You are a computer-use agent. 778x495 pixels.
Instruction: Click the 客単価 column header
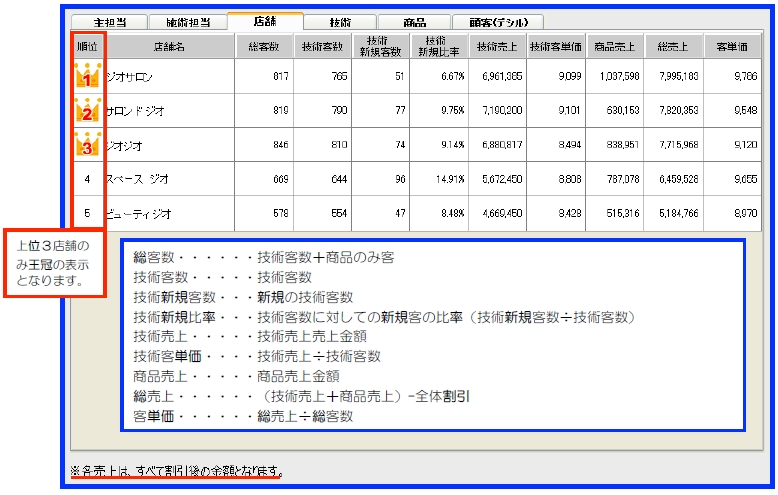tap(732, 46)
